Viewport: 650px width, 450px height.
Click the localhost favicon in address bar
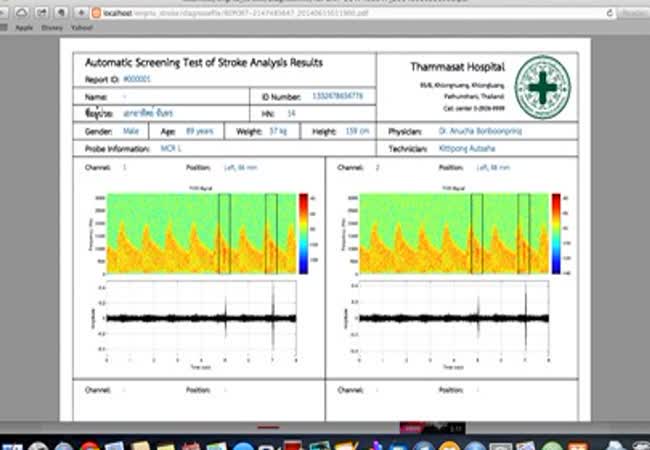(x=98, y=12)
